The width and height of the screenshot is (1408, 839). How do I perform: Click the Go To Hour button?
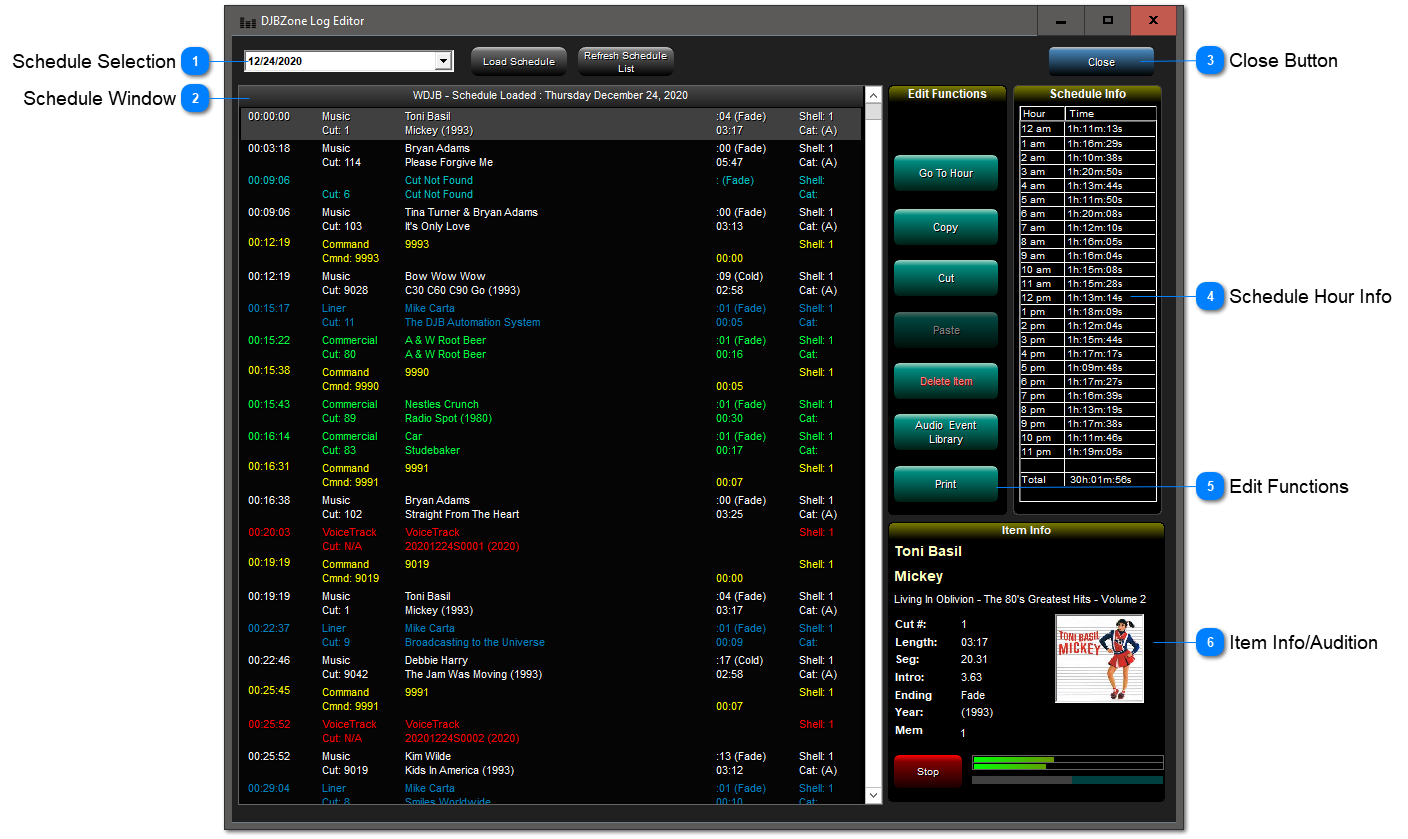pos(946,173)
